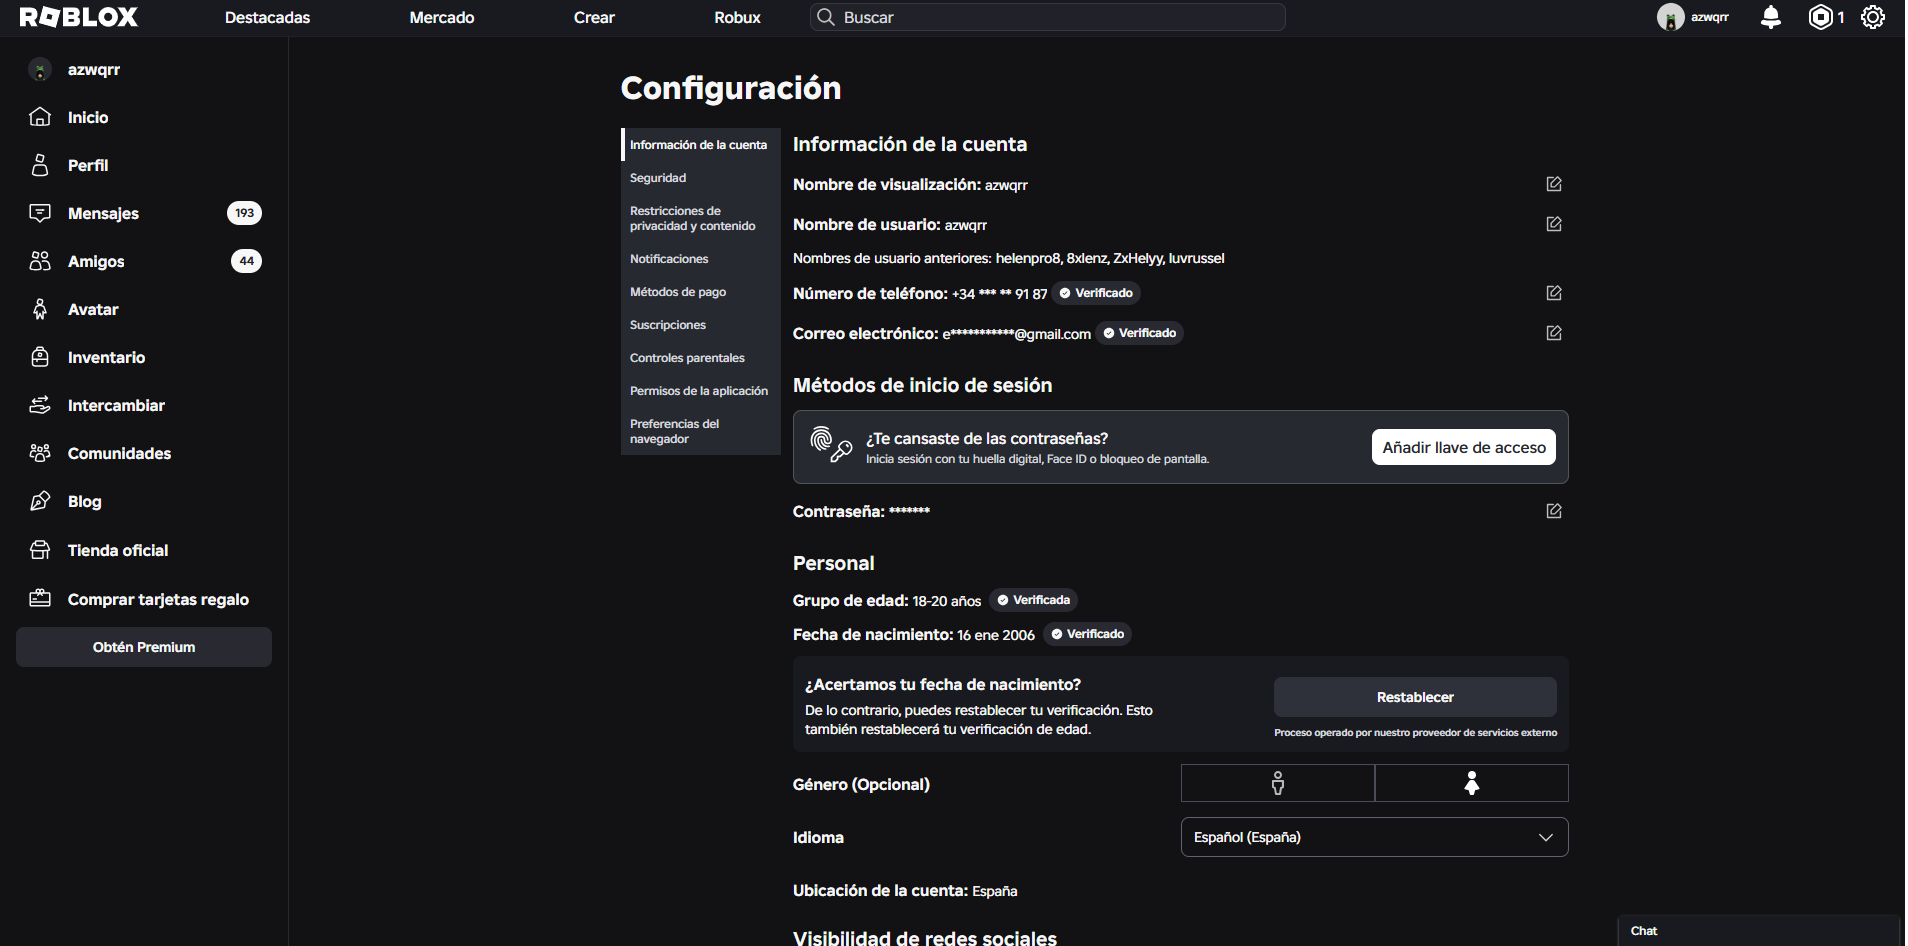Screen dimensions: 1908x946
Task: Open the Comprar tarjetas regalo icon
Action: click(40, 599)
